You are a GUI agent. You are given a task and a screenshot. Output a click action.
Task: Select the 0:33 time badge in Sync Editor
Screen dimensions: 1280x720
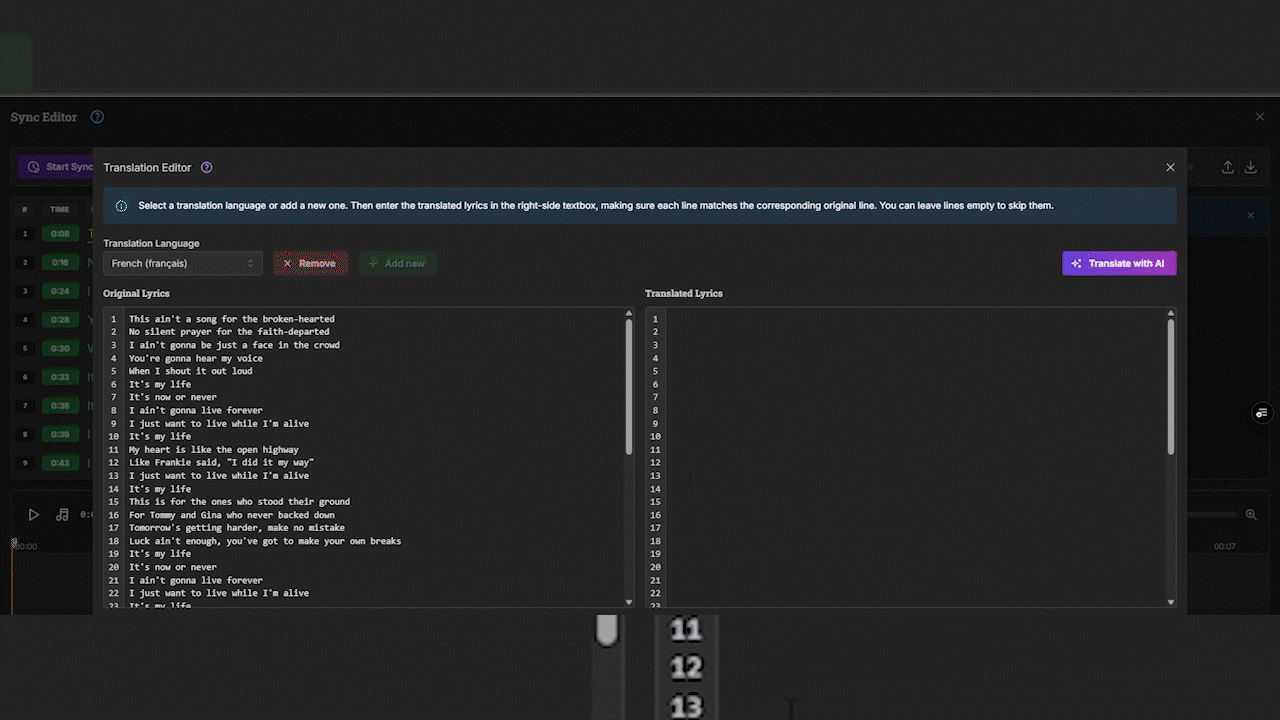[60, 377]
